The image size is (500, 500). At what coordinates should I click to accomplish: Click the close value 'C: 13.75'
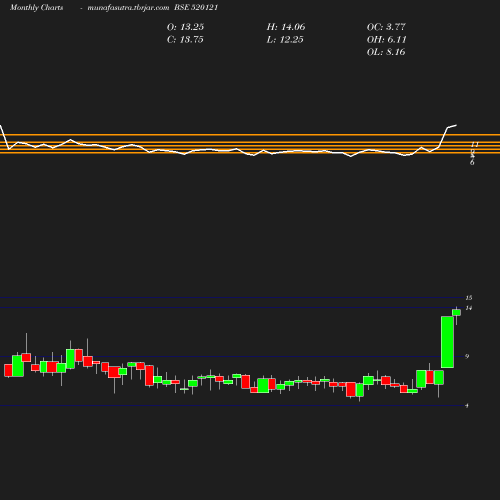point(185,40)
